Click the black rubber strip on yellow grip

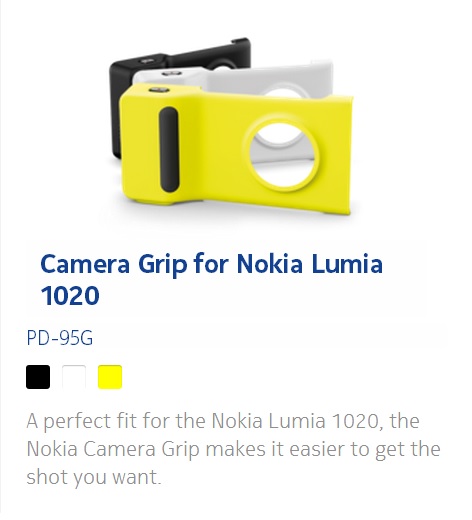click(x=169, y=149)
